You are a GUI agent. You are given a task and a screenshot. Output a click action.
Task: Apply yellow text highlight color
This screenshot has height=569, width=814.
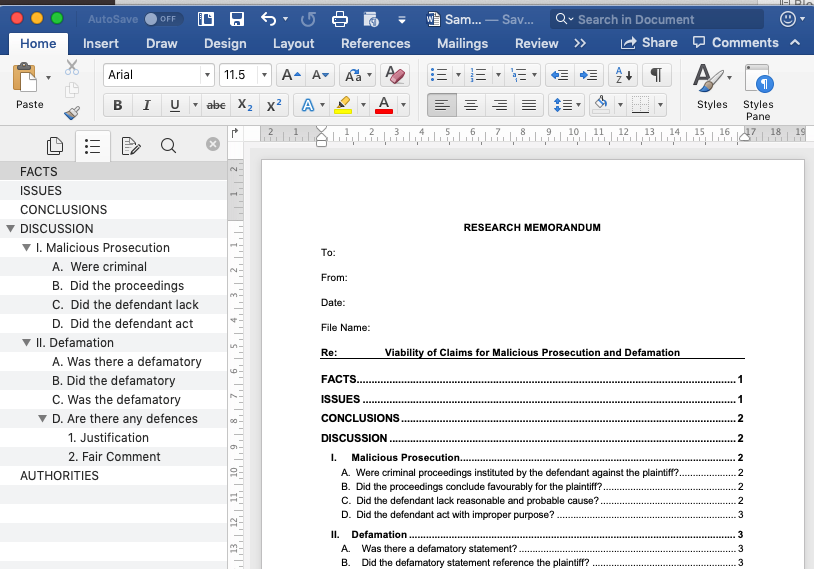(343, 105)
